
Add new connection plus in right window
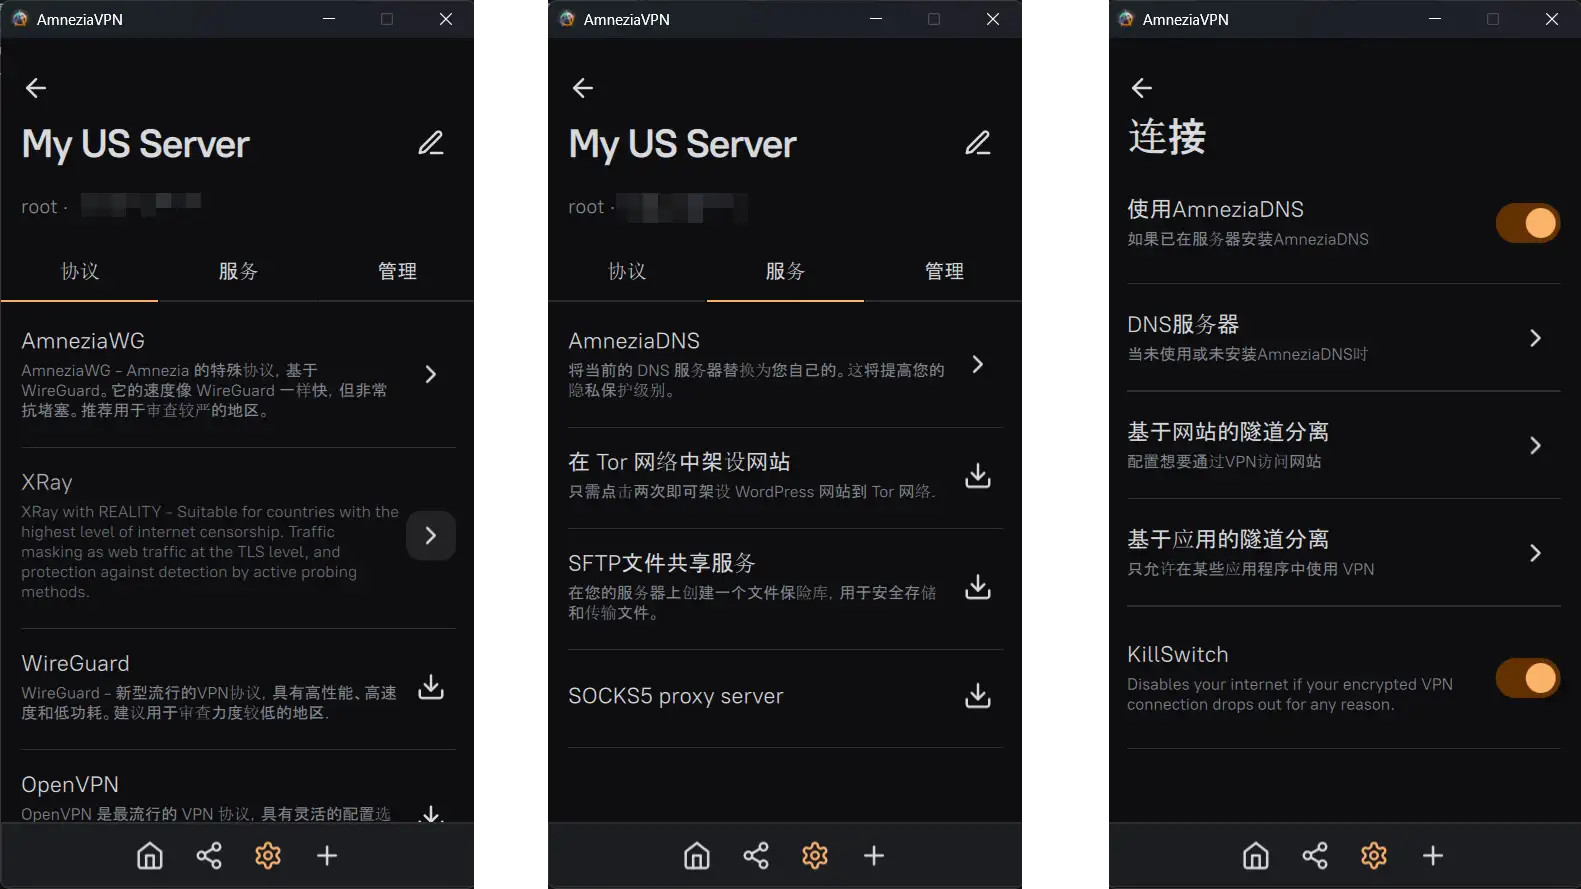(1433, 856)
